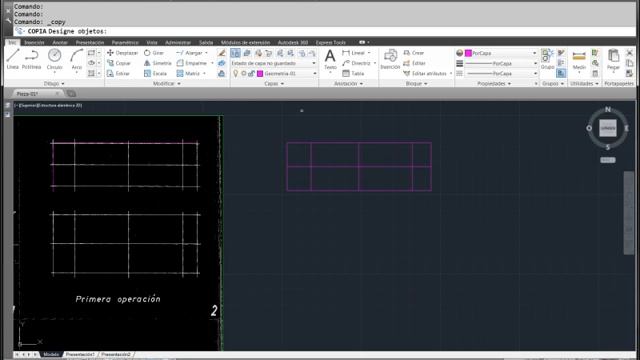Click the Girar (rotate) tool
Screen dimensions: 640x360
tap(154, 53)
